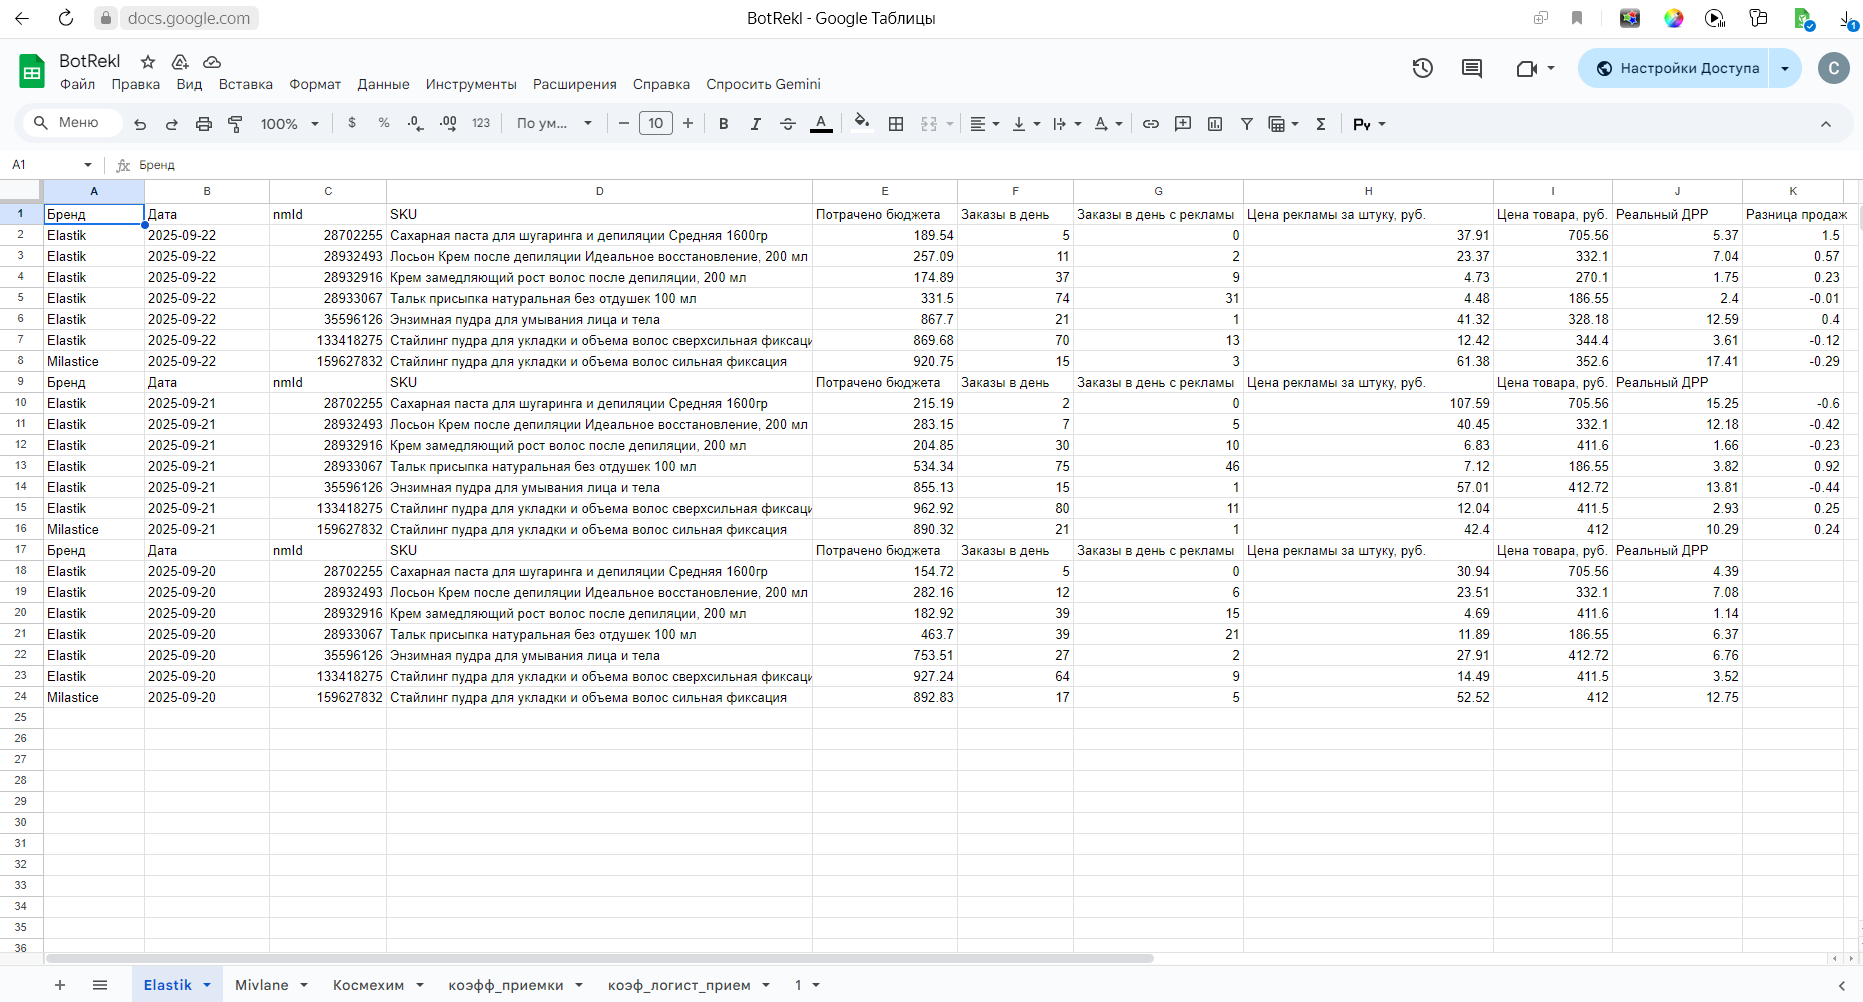Open text wrapping dropdown
1863x1002 pixels.
(1067, 124)
